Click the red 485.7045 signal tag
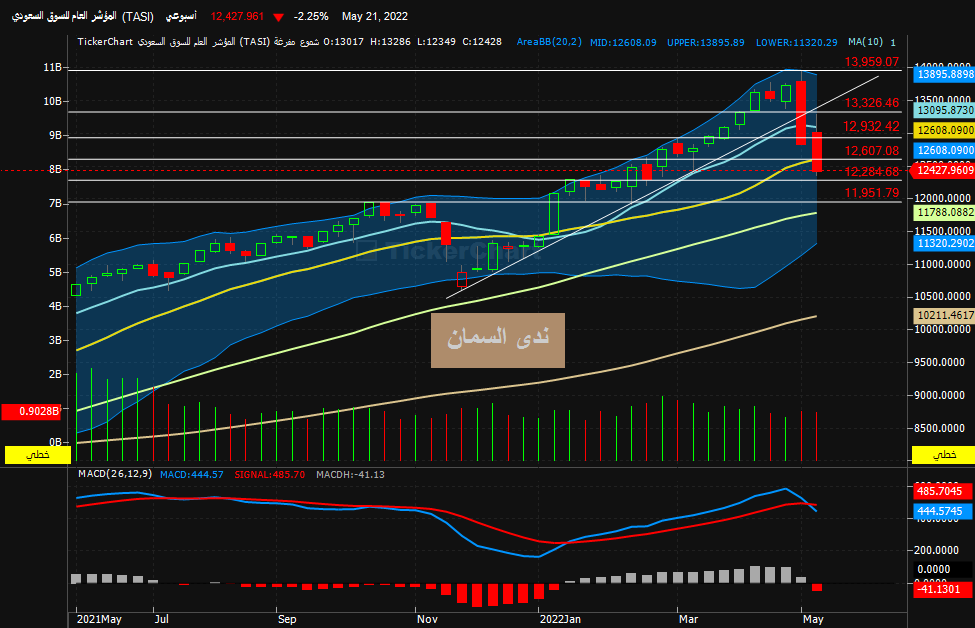The image size is (975, 628). 943,491
